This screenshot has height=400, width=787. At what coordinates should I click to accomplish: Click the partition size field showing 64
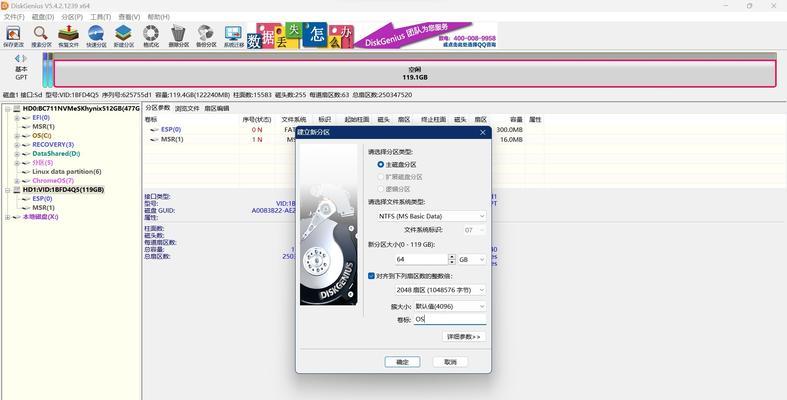click(421, 259)
